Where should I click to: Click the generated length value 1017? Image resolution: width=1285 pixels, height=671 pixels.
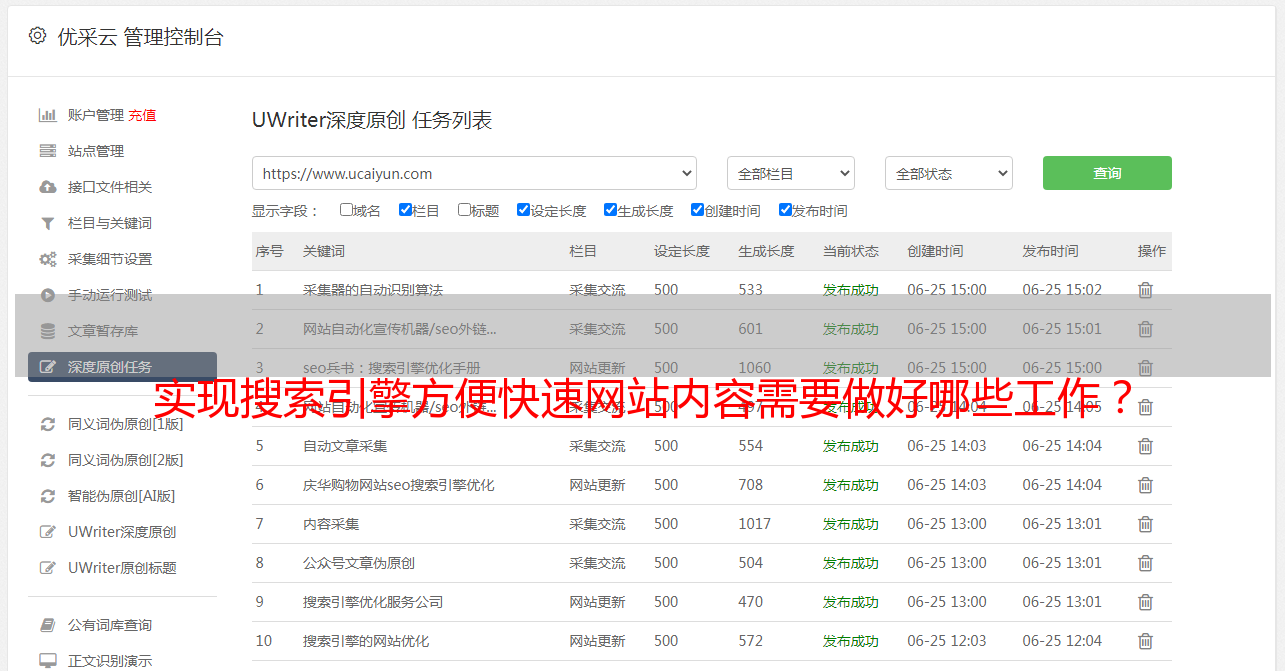755,524
